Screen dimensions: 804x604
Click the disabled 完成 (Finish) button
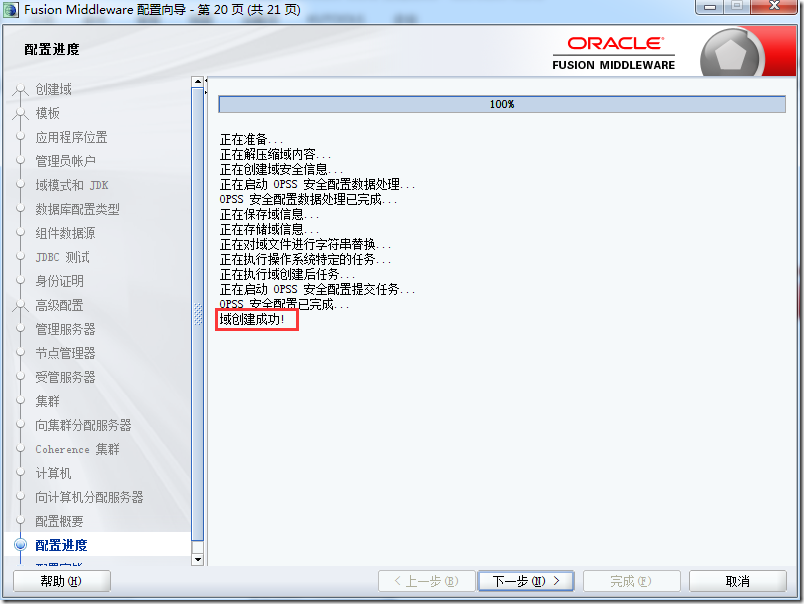(631, 581)
